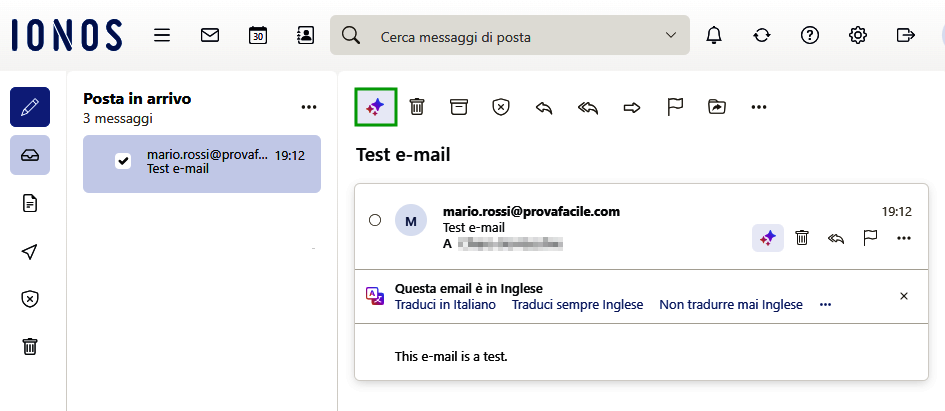Expand the search options dropdown arrow

point(671,36)
